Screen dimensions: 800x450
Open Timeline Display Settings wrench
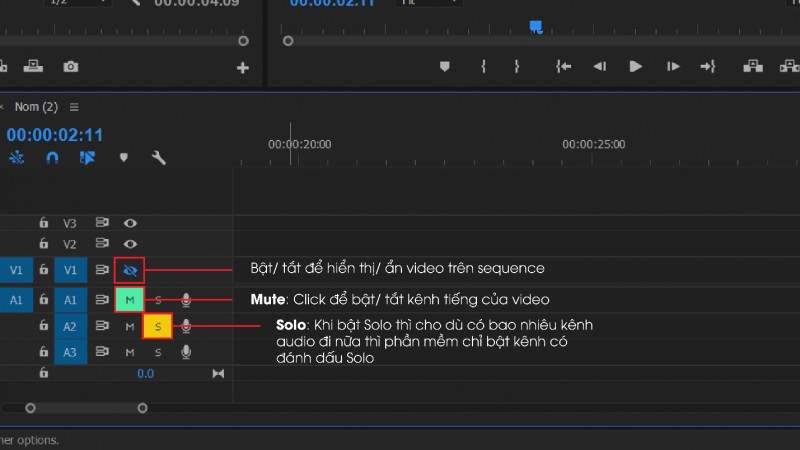point(159,158)
